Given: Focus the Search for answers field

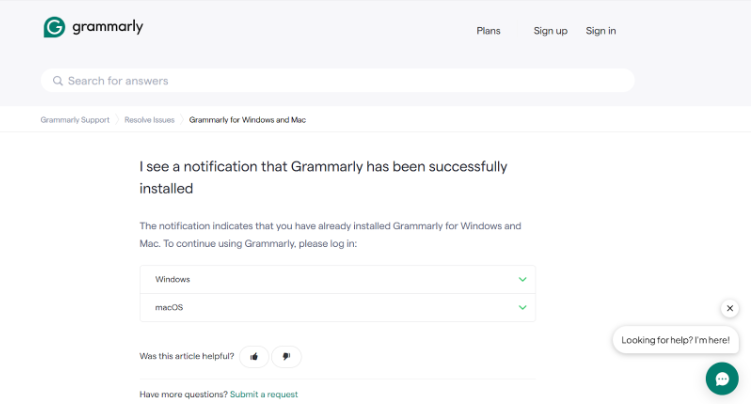Looking at the screenshot, I should coord(338,81).
